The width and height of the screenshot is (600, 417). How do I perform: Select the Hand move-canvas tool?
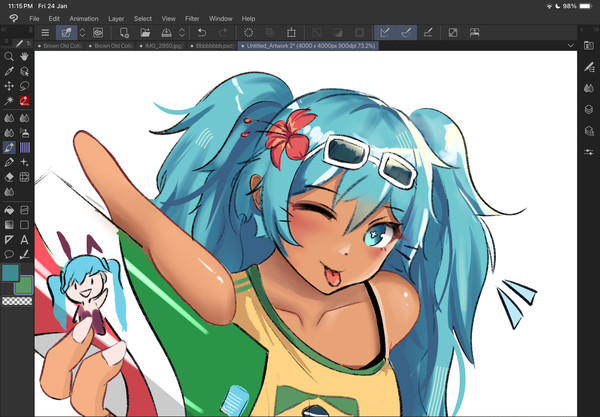pyautogui.click(x=24, y=57)
